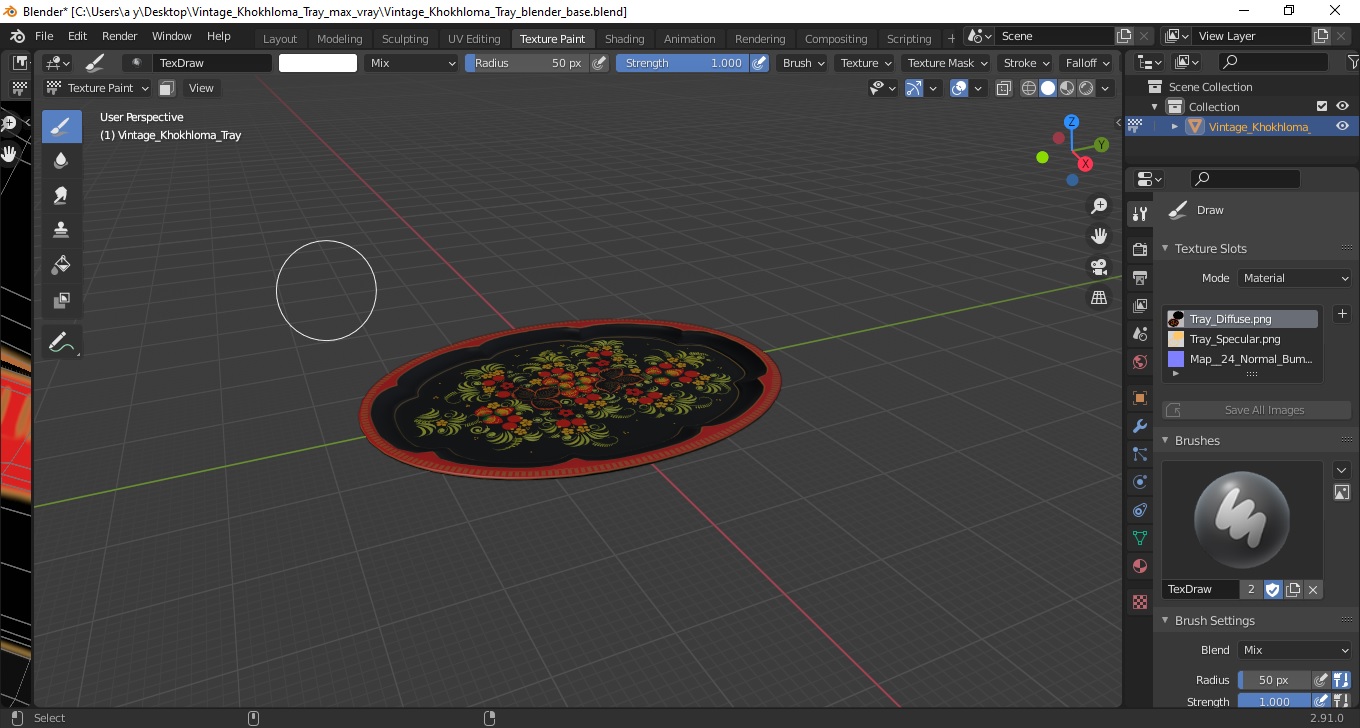Viewport: 1360px width, 728px height.
Task: Toggle Collection exclude checkbox
Action: (x=1322, y=106)
